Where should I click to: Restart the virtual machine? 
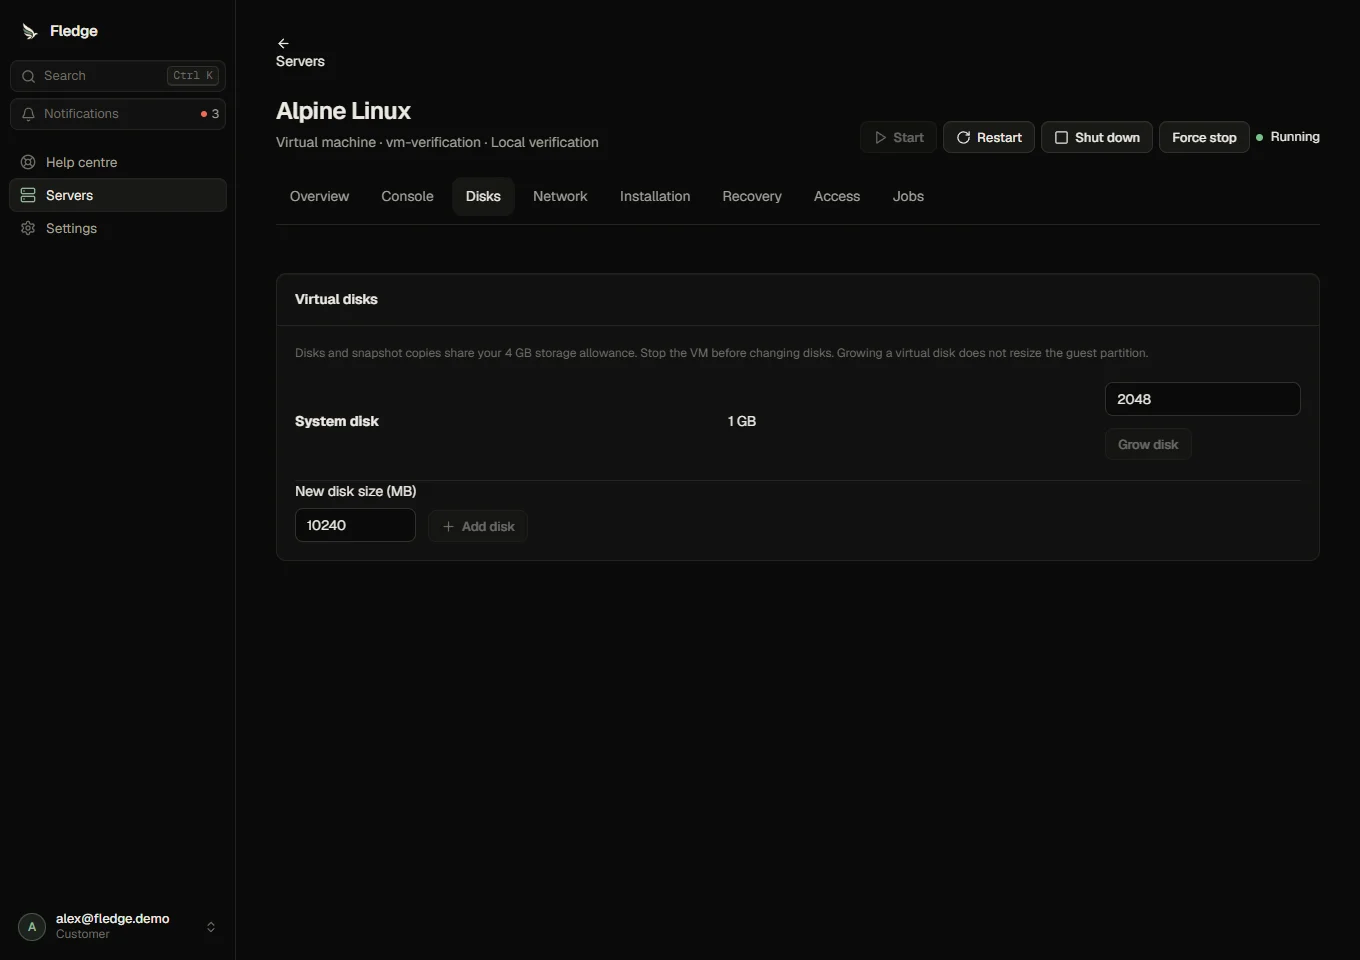click(989, 138)
